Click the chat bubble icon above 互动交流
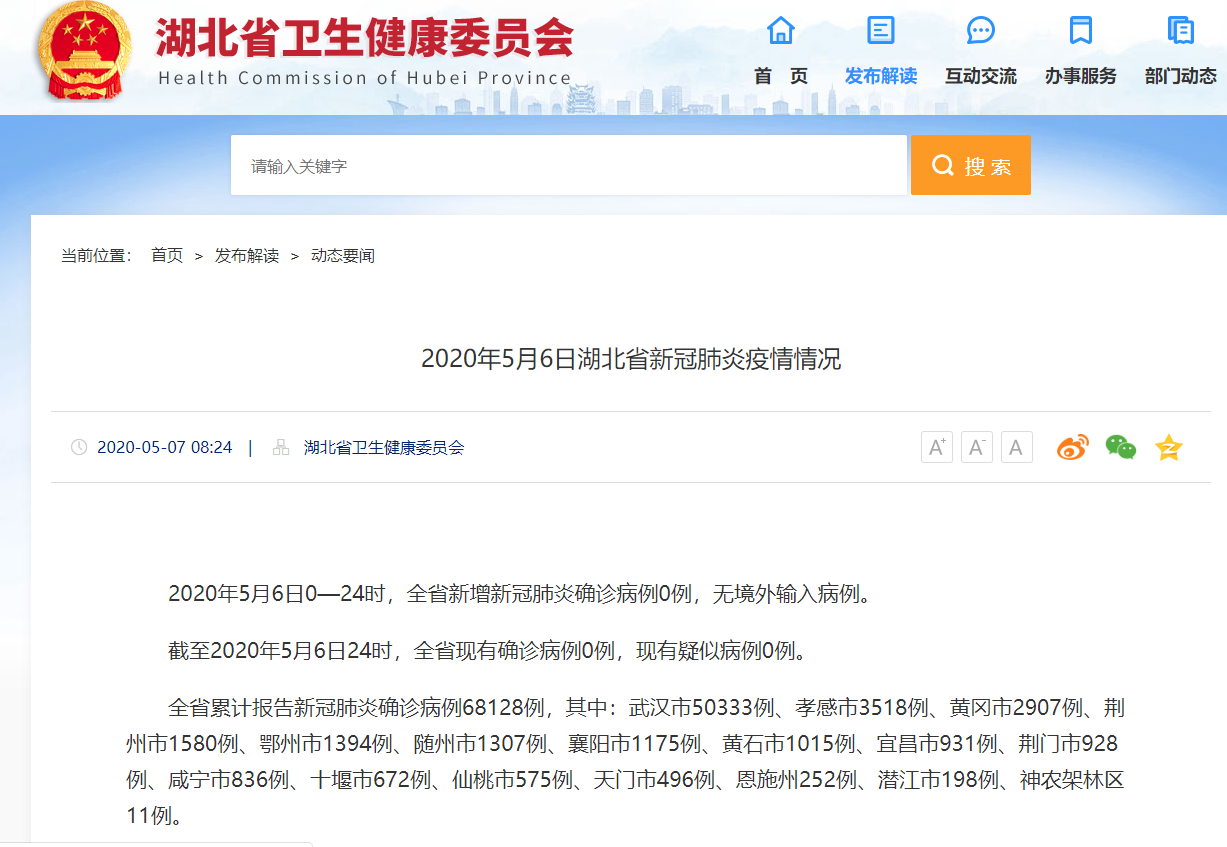Screen dimensions: 1227x847 pyautogui.click(x=980, y=31)
